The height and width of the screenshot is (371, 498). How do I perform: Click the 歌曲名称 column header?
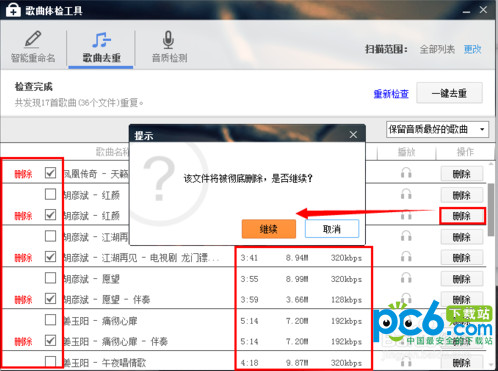coord(112,152)
